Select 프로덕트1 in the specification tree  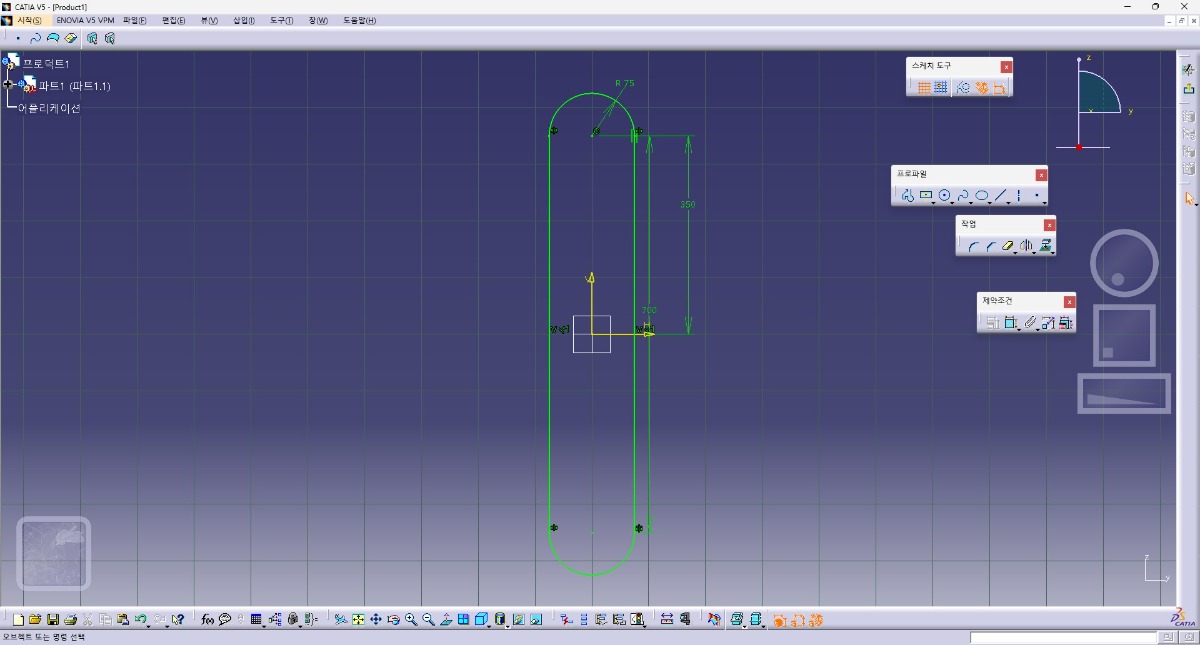pos(45,64)
